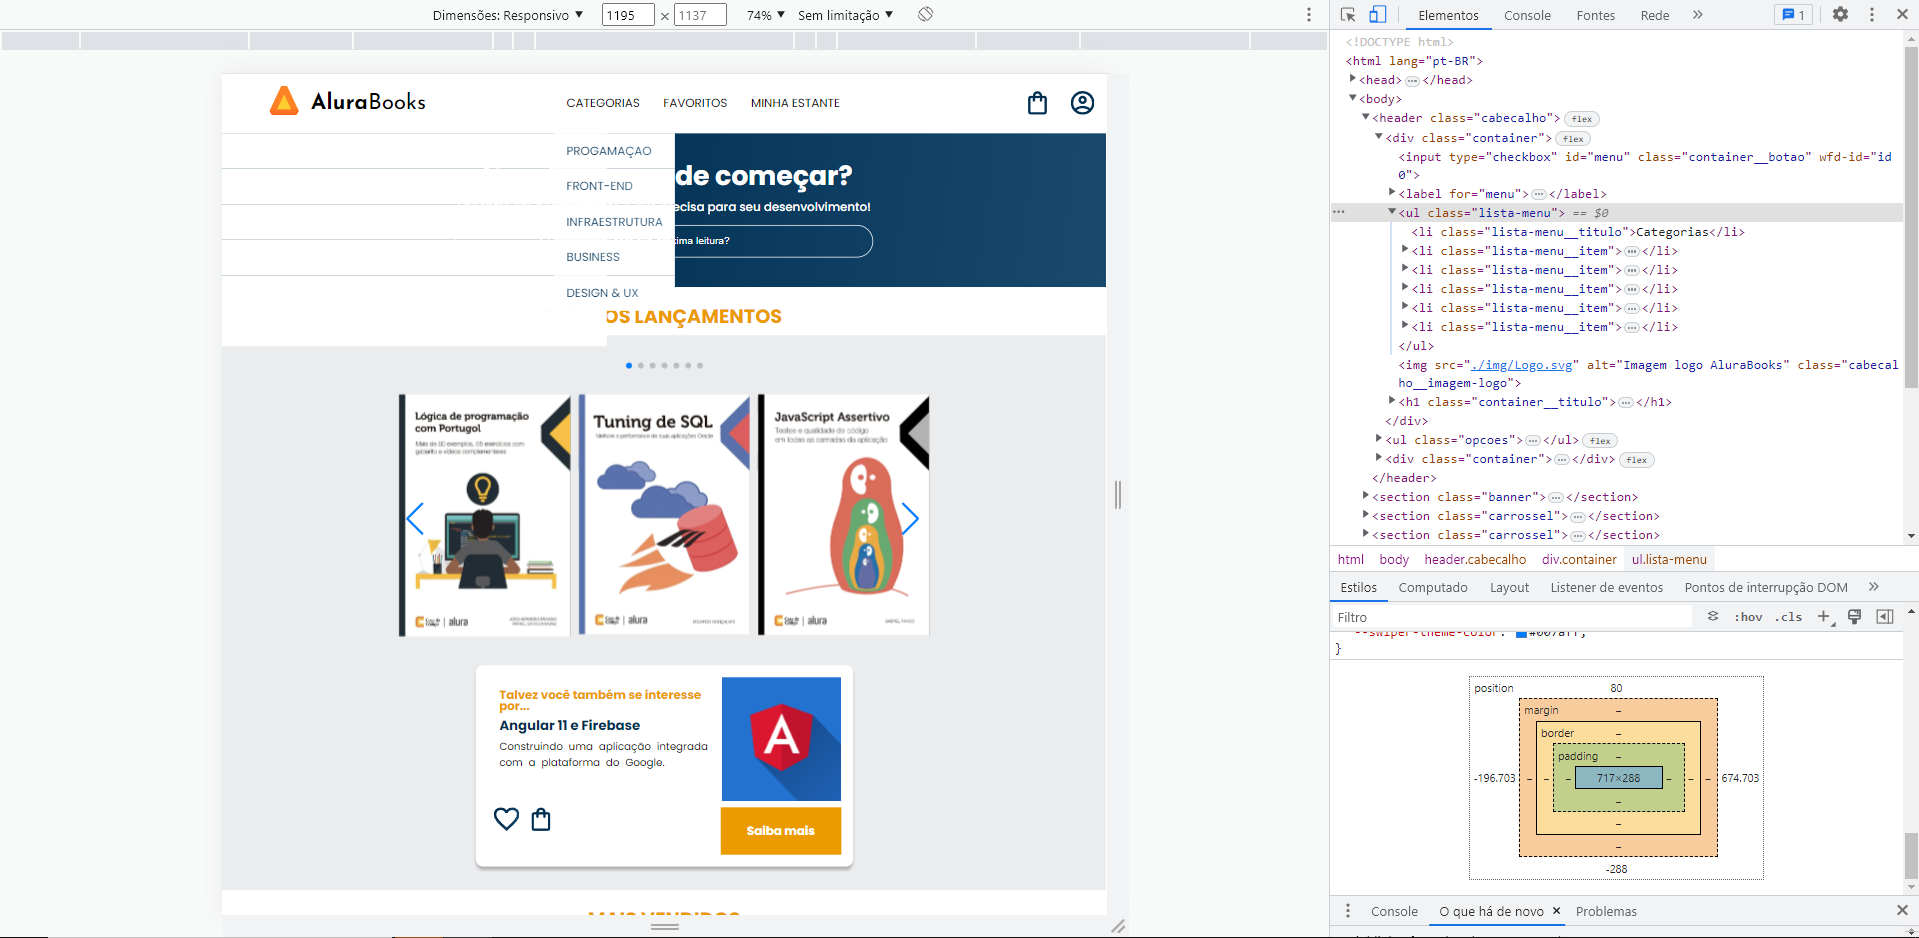The image size is (1919, 938).
Task: Toggle .cls element classes panel
Action: (x=1789, y=617)
